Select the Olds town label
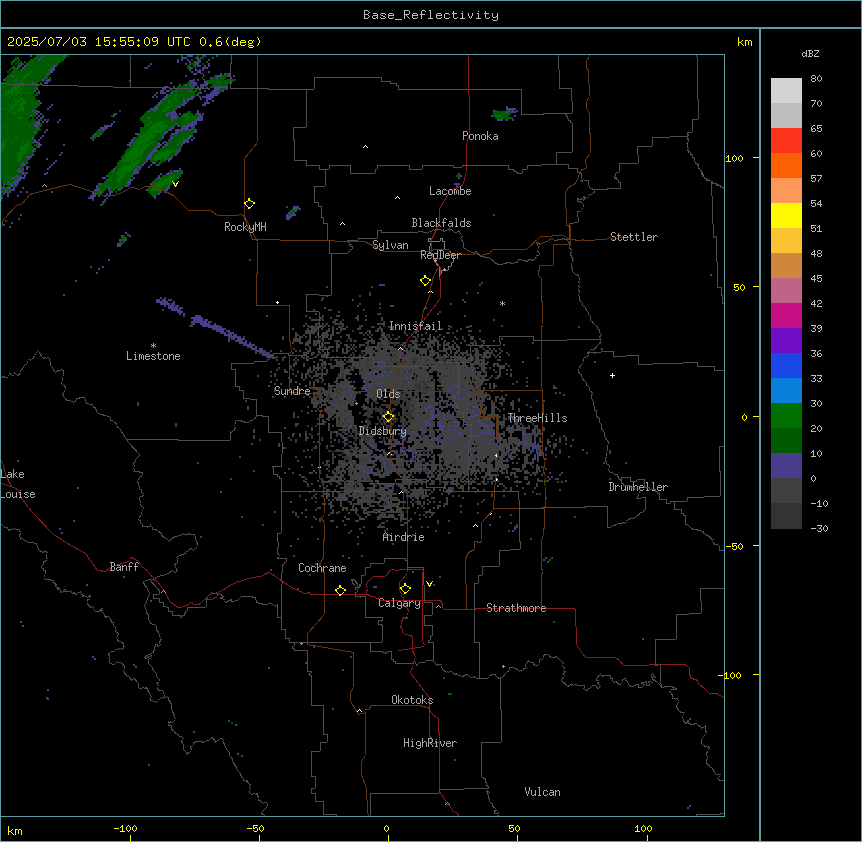862x842 pixels. pos(388,394)
